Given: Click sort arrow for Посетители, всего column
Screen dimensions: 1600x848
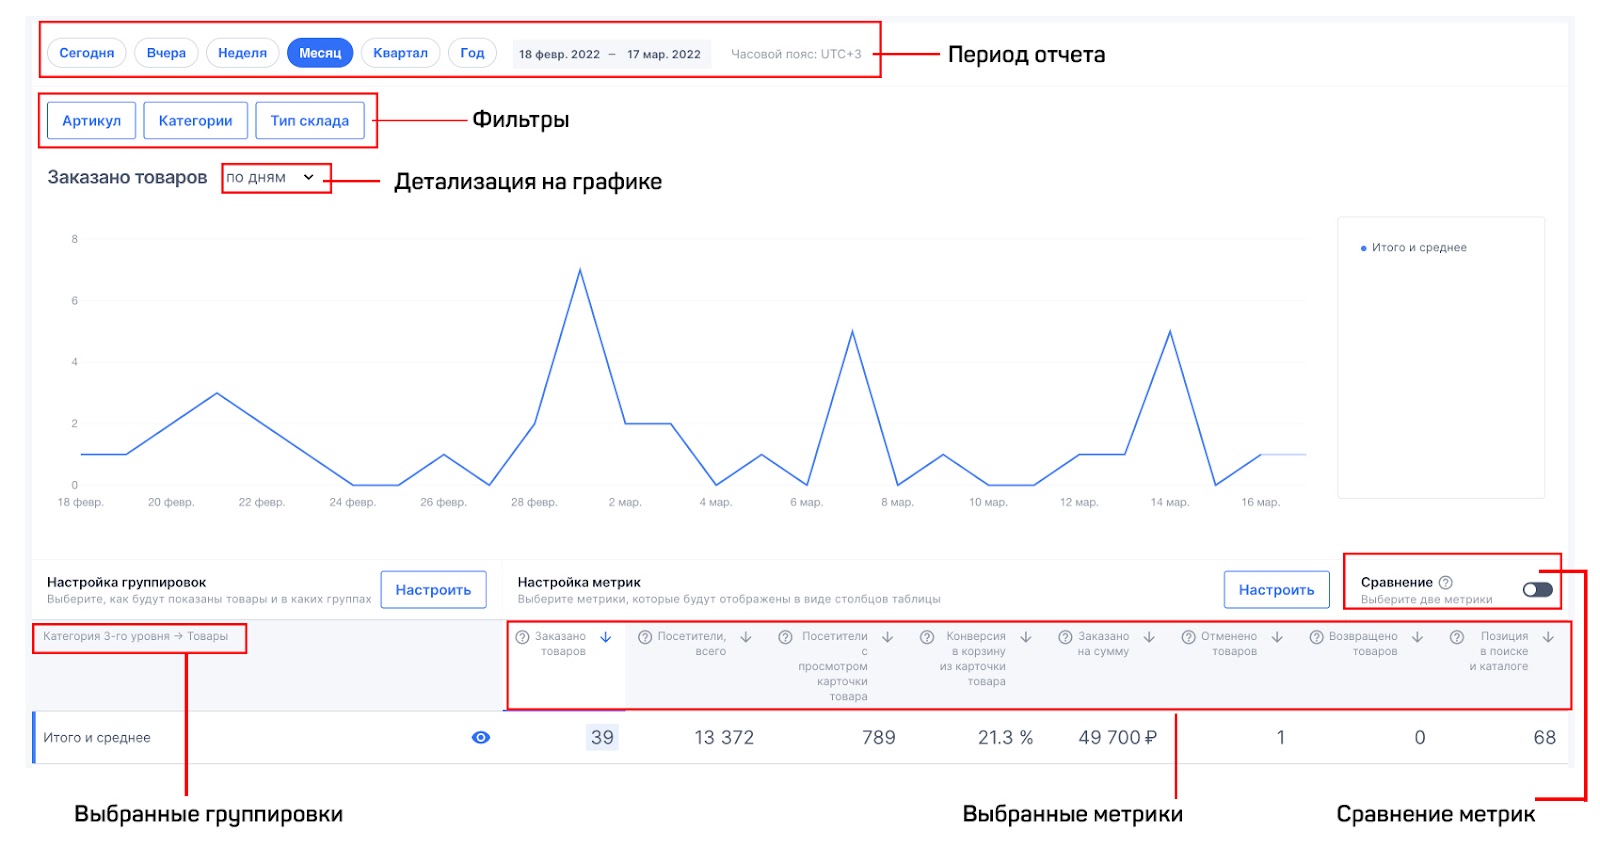Looking at the screenshot, I should point(746,637).
